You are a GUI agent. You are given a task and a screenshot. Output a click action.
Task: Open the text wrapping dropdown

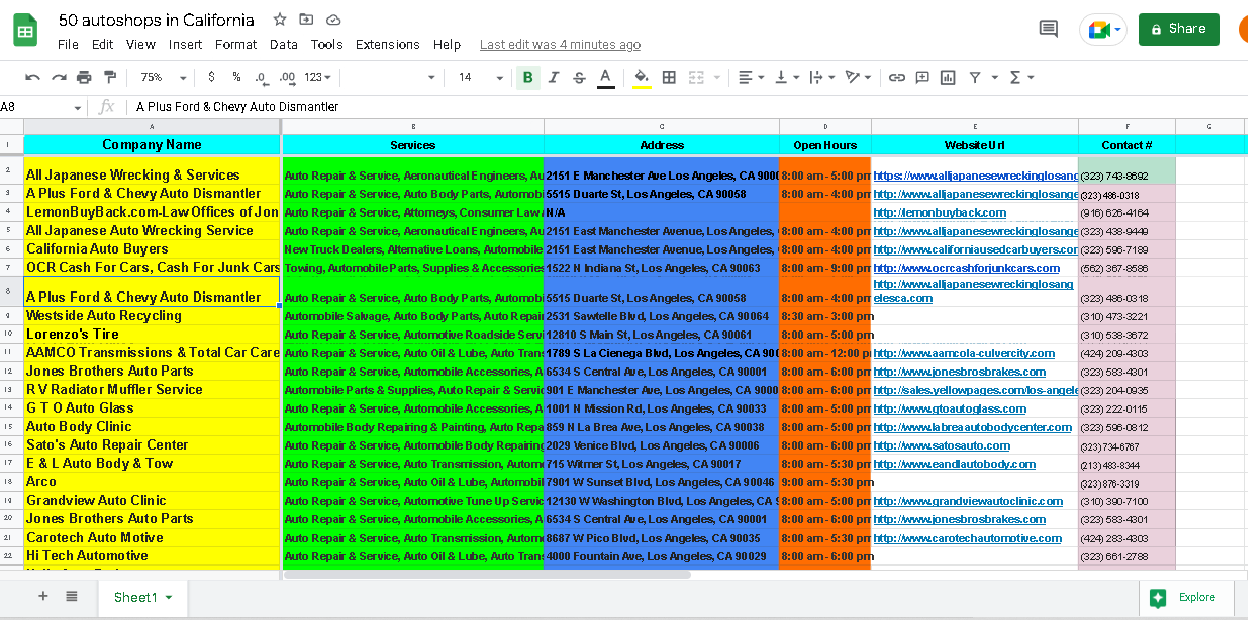(822, 77)
